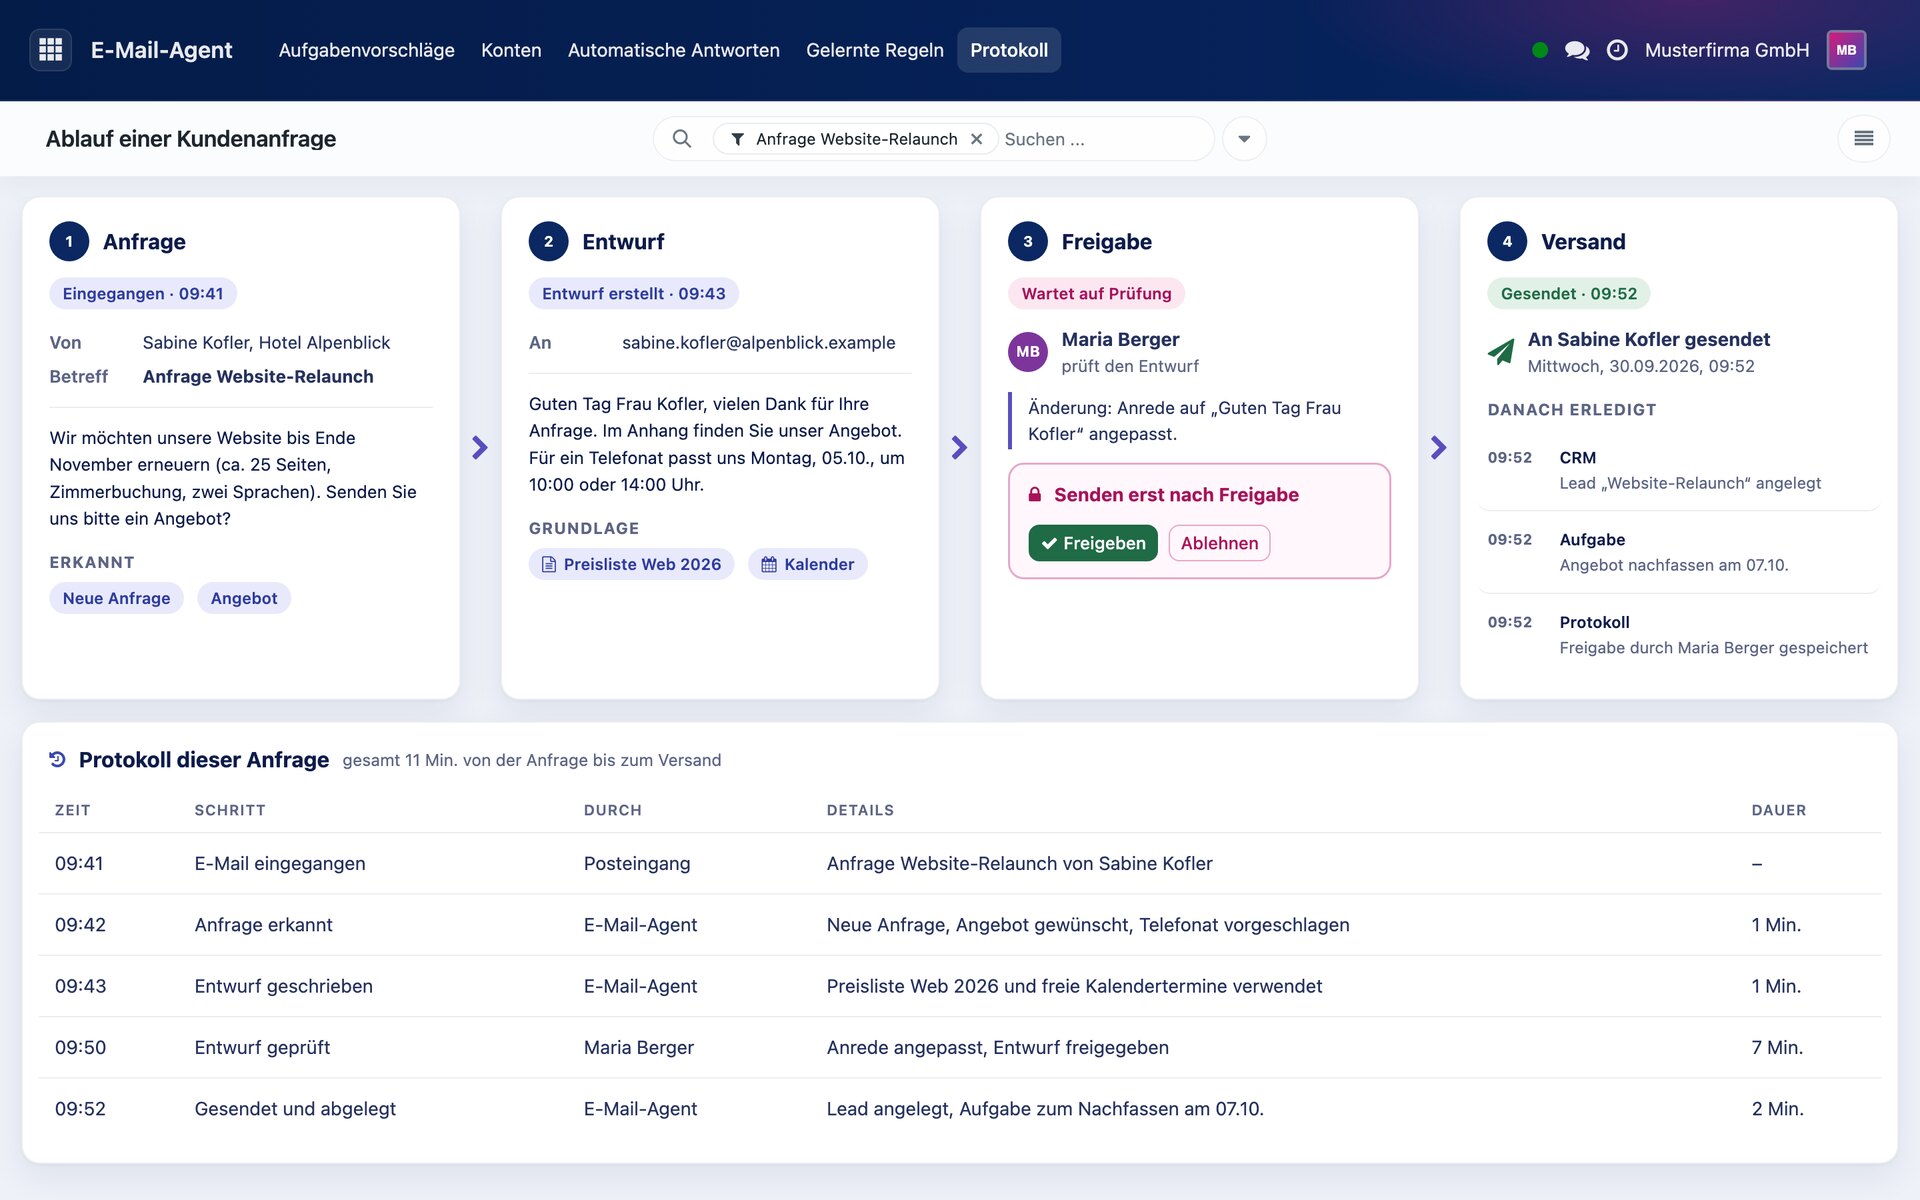Click the sabine.kofler@alpenblick.example address
The width and height of the screenshot is (1920, 1200).
click(x=758, y=343)
